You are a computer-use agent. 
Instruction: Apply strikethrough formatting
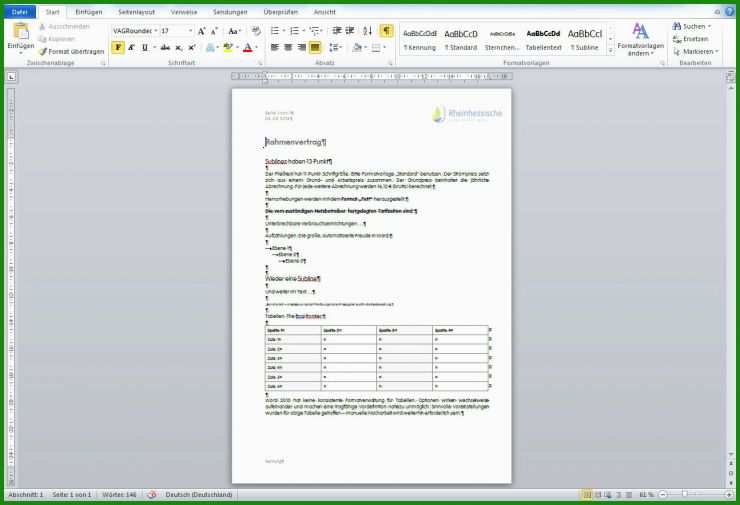(x=165, y=48)
